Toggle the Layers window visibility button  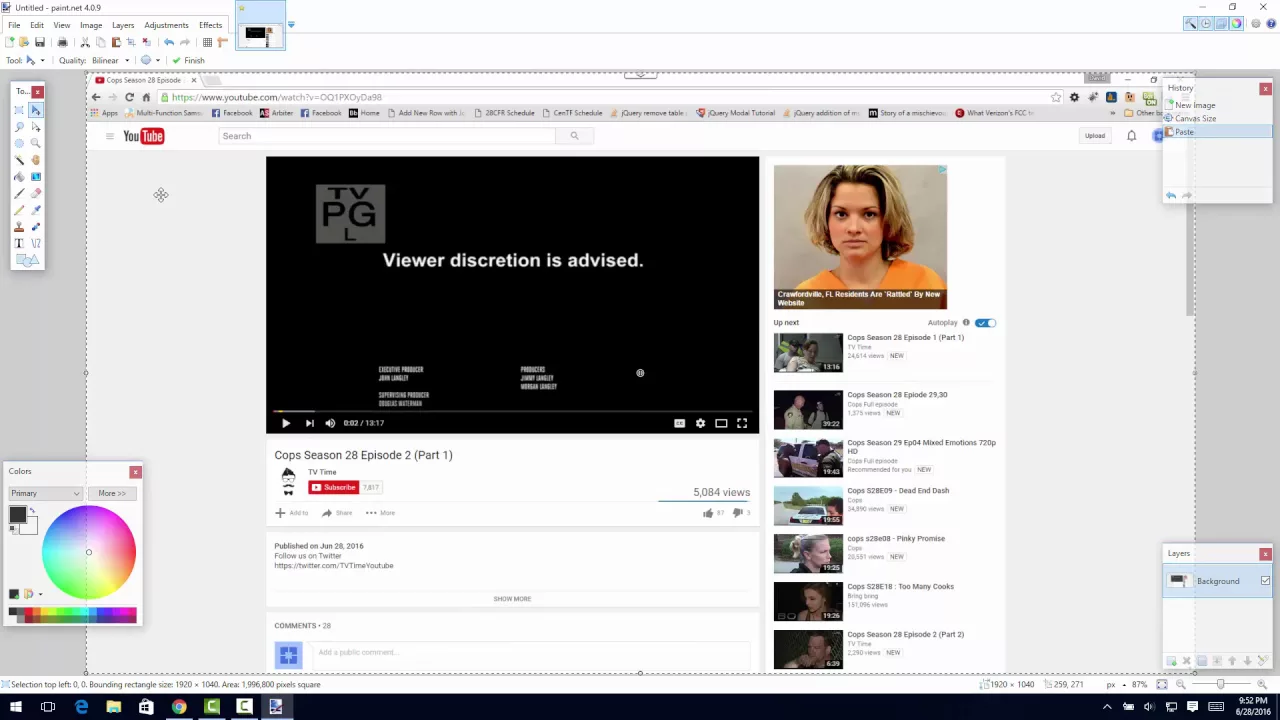tap(1221, 24)
